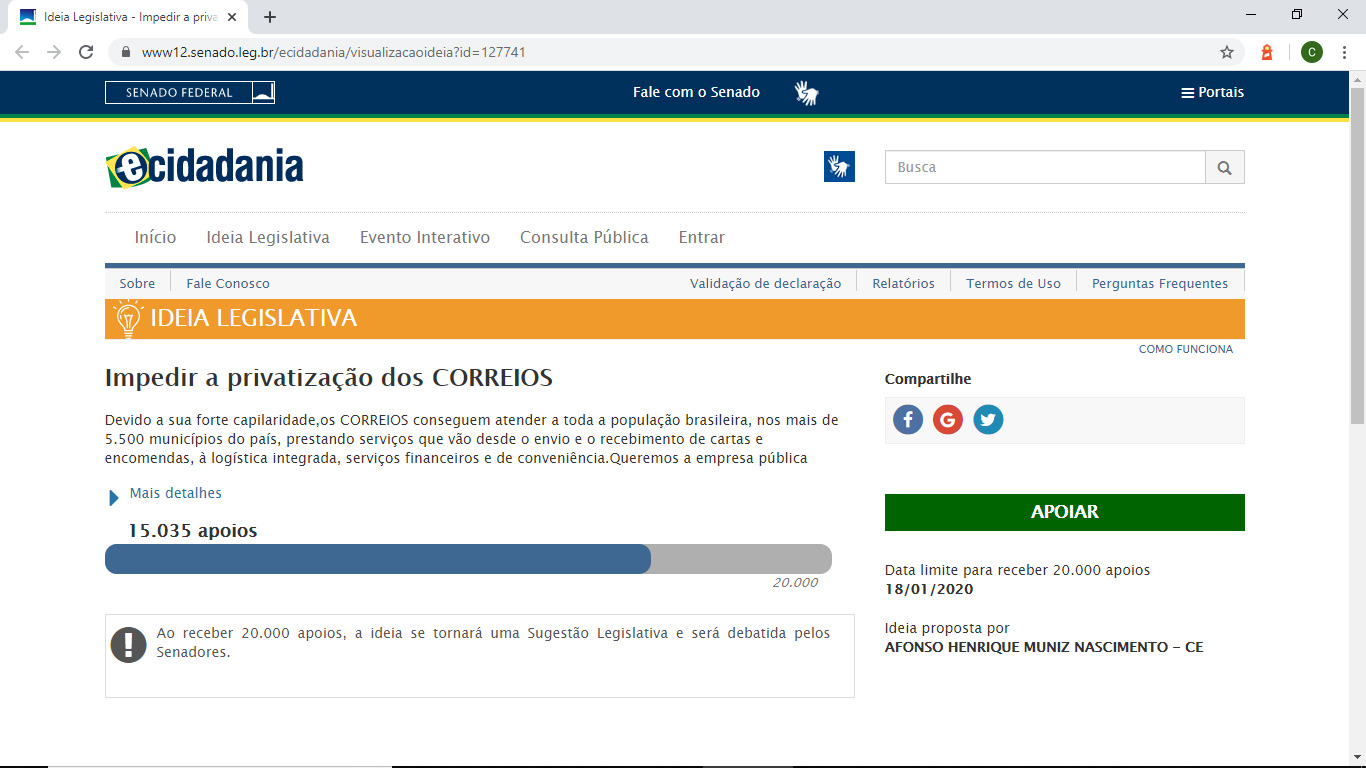
Task: Click the lightbulb Ideia Legislativa icon
Action: coord(129,319)
